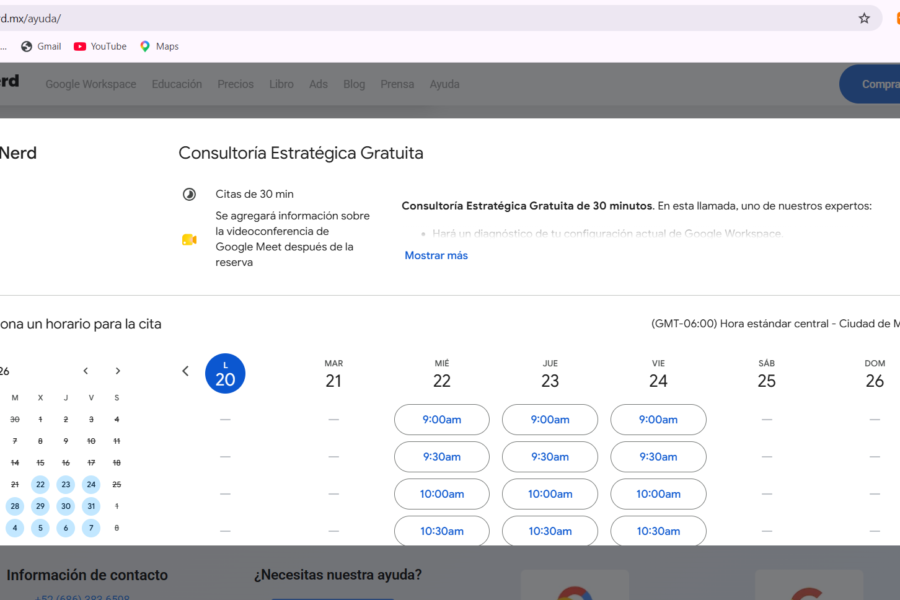Image resolution: width=900 pixels, height=600 pixels.
Task: Bookmark this page with the star icon
Action: click(x=864, y=18)
